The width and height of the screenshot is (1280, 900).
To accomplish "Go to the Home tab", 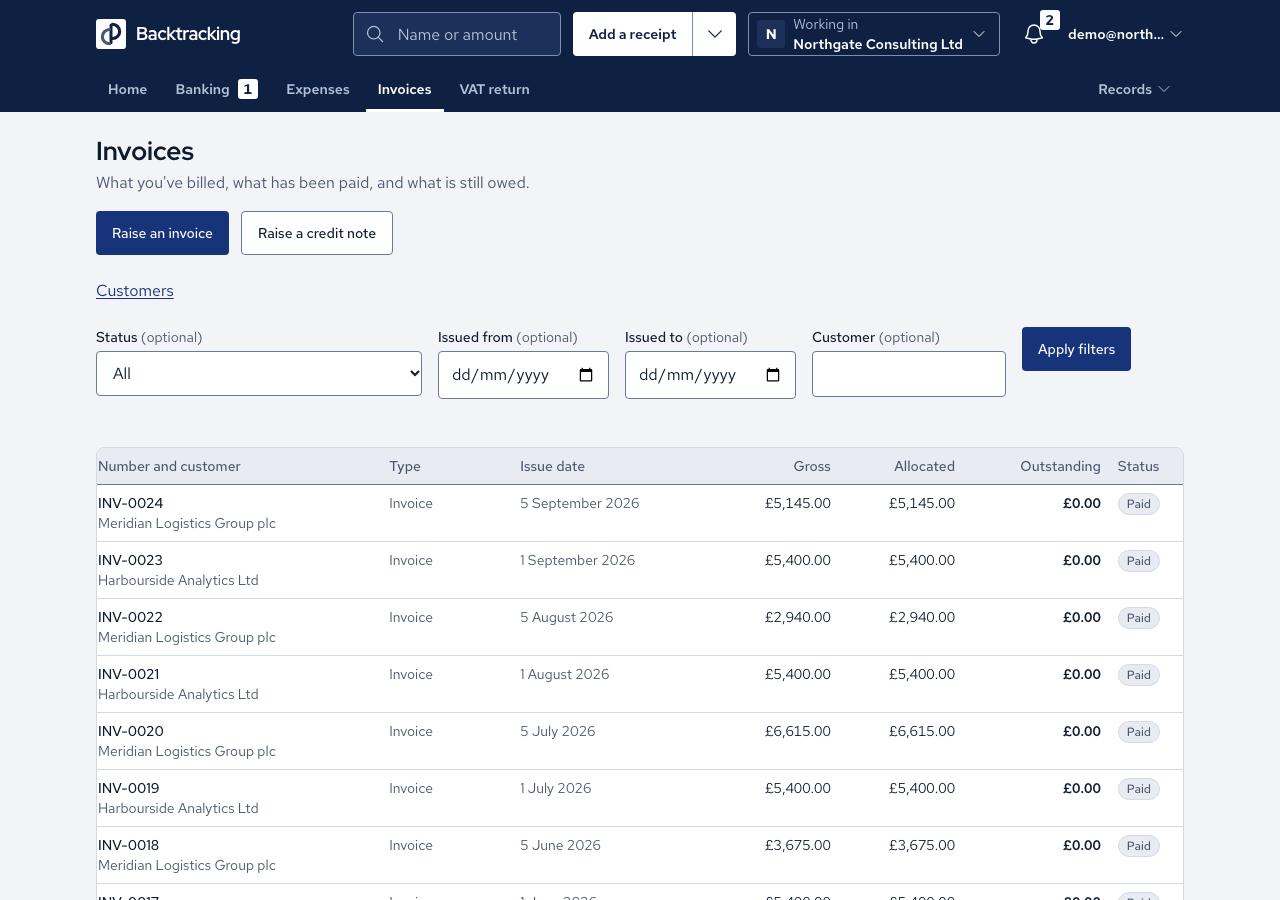I will click(128, 89).
